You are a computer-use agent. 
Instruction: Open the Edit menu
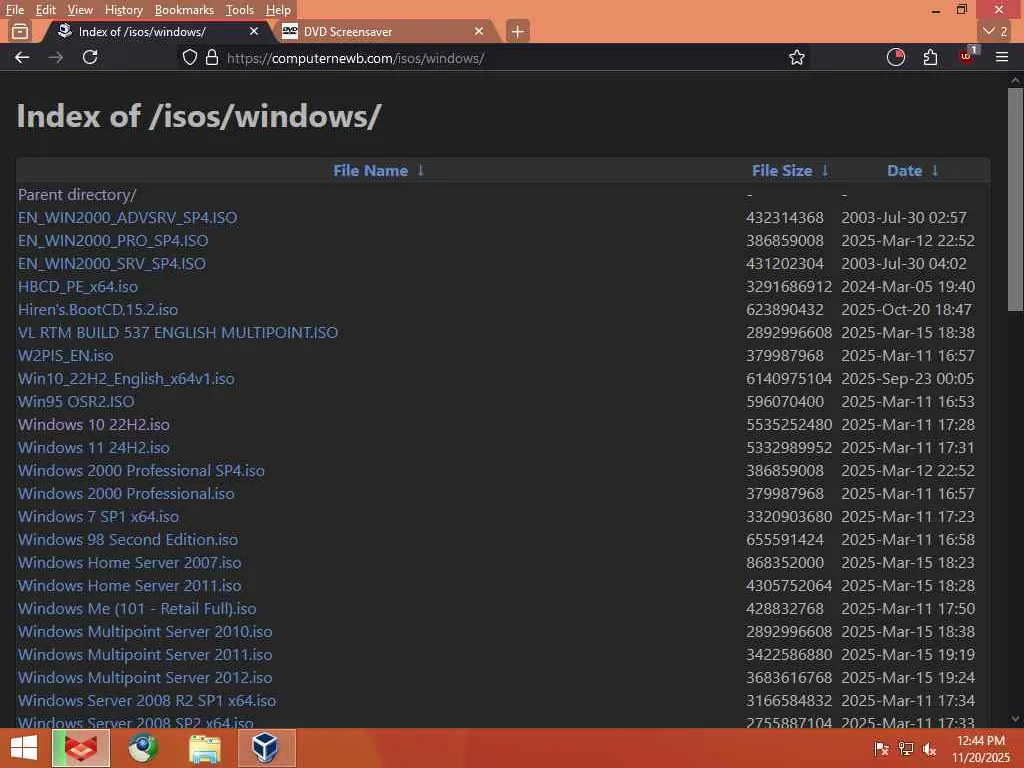pyautogui.click(x=45, y=10)
